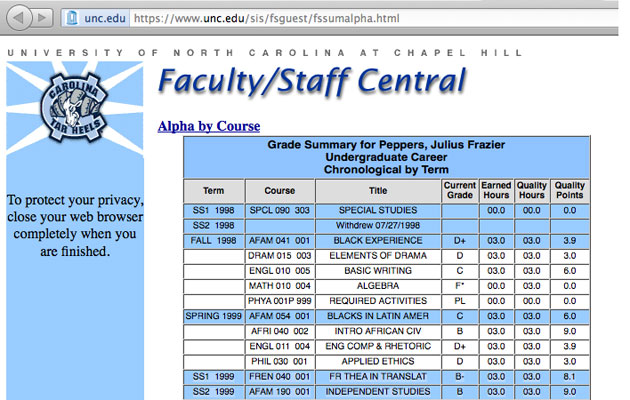Click the F* grade cell for Algebra
This screenshot has width=630, height=400.
(x=460, y=286)
